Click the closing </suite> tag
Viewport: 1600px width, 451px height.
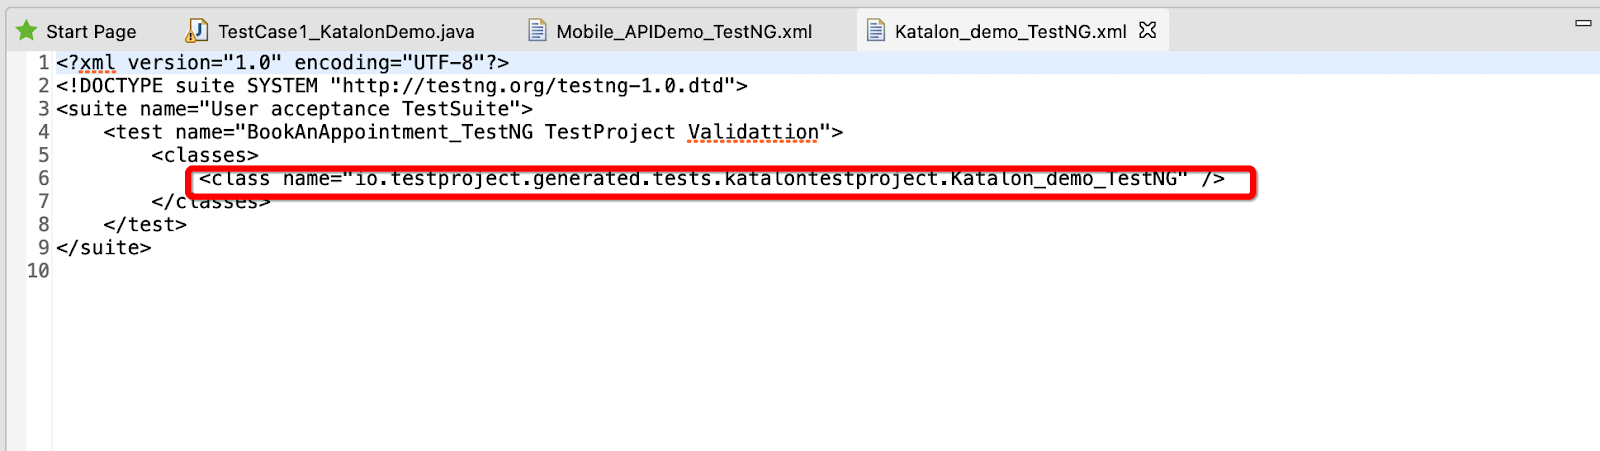(x=104, y=248)
